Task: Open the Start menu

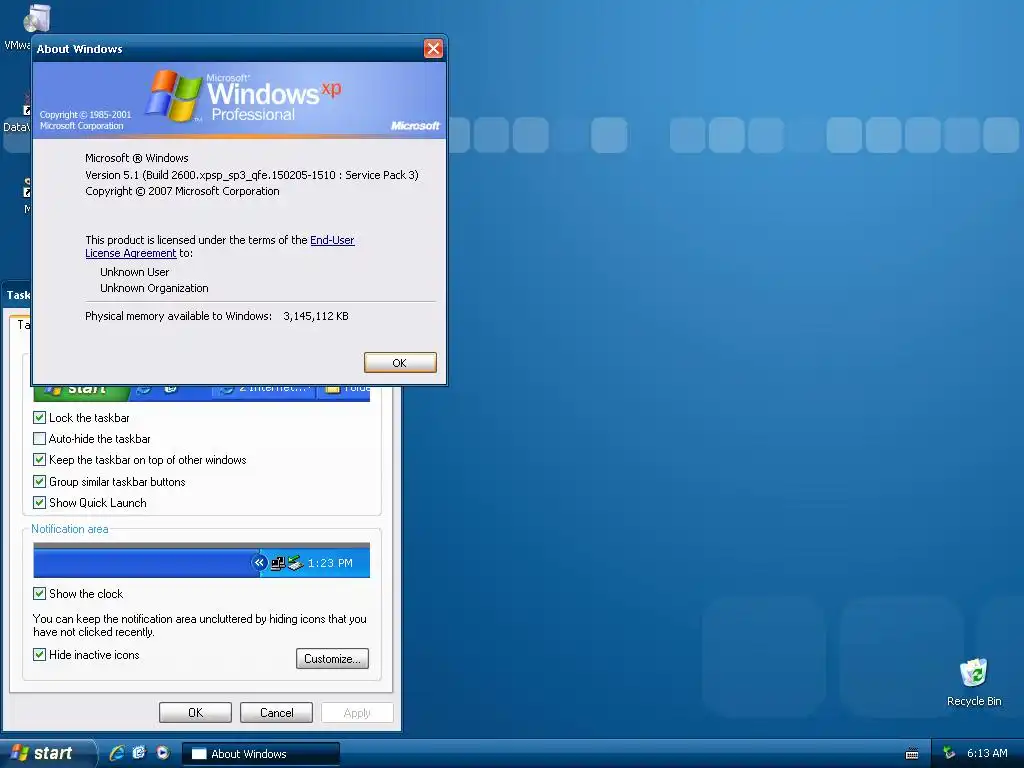Action: (46, 754)
